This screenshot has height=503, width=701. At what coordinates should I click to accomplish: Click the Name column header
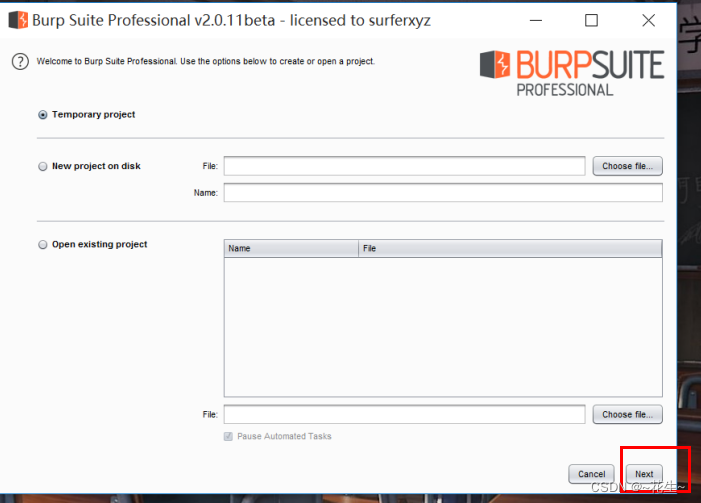tap(291, 249)
